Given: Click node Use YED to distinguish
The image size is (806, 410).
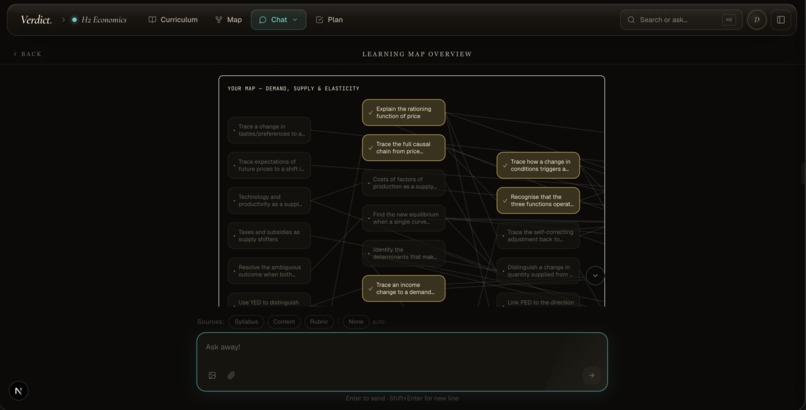Looking at the screenshot, I should [x=269, y=301].
